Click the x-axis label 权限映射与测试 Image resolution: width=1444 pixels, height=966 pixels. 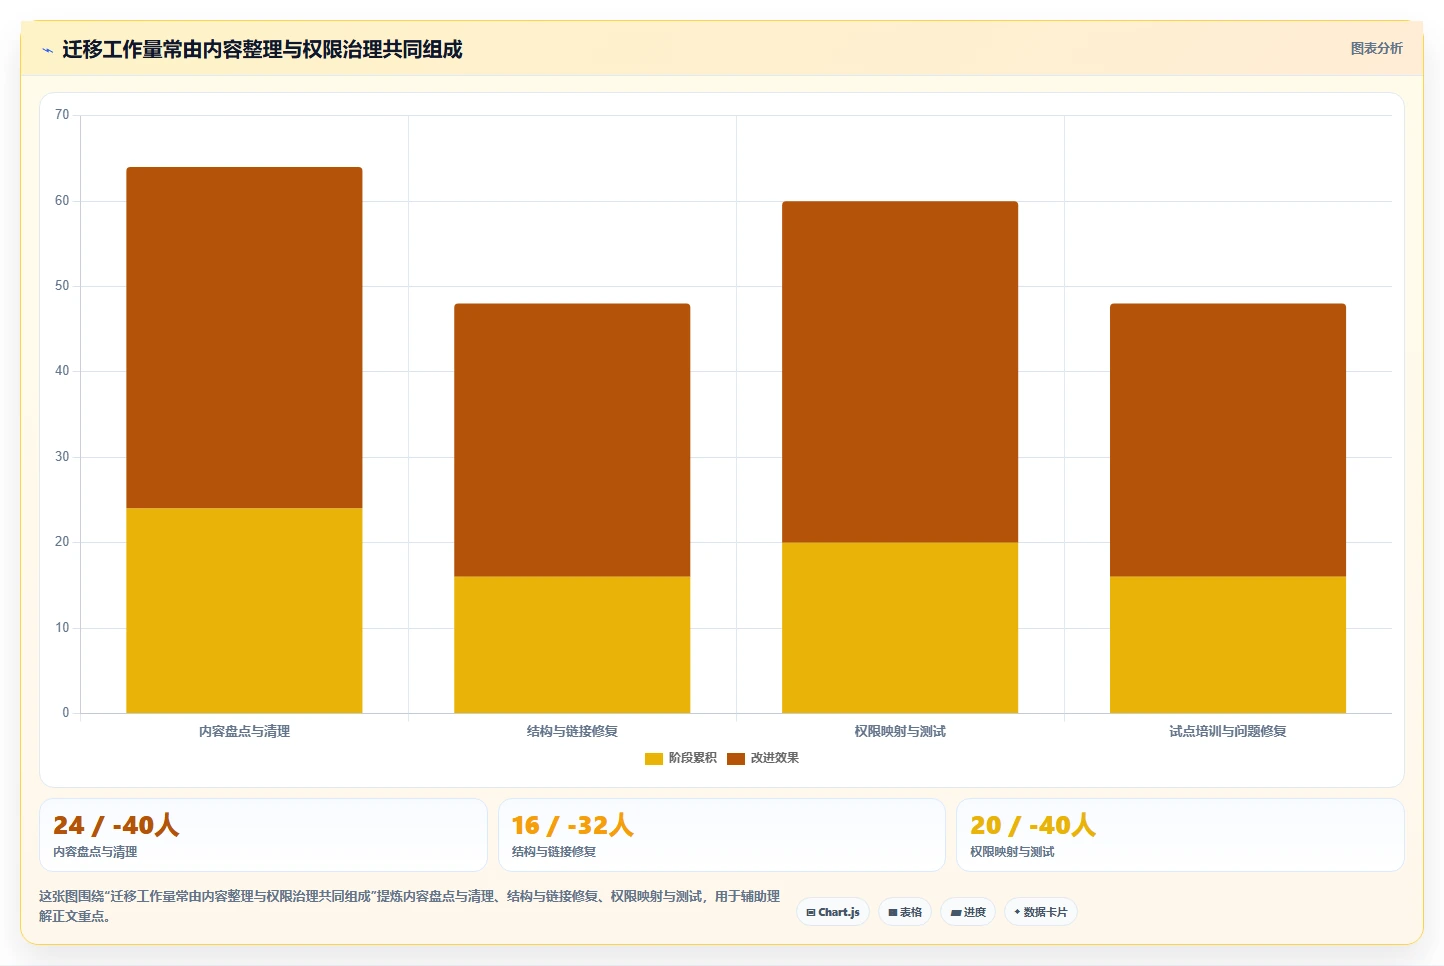point(900,732)
